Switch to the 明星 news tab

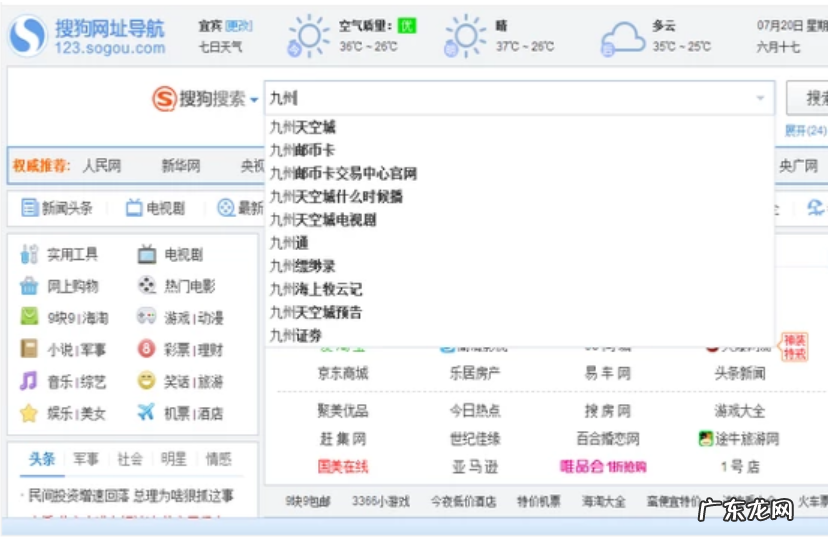(174, 459)
